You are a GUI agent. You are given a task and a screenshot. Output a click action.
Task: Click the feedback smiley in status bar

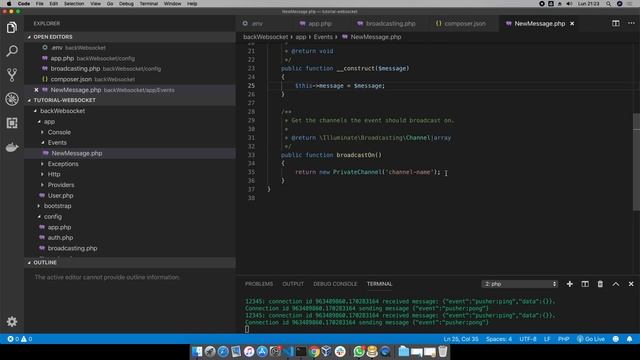tap(616, 339)
